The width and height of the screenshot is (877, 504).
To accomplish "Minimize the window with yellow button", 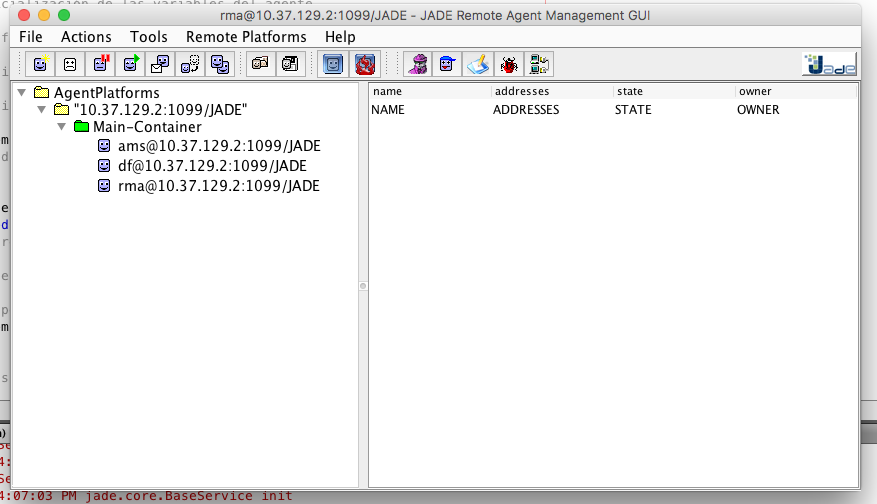I will point(44,15).
